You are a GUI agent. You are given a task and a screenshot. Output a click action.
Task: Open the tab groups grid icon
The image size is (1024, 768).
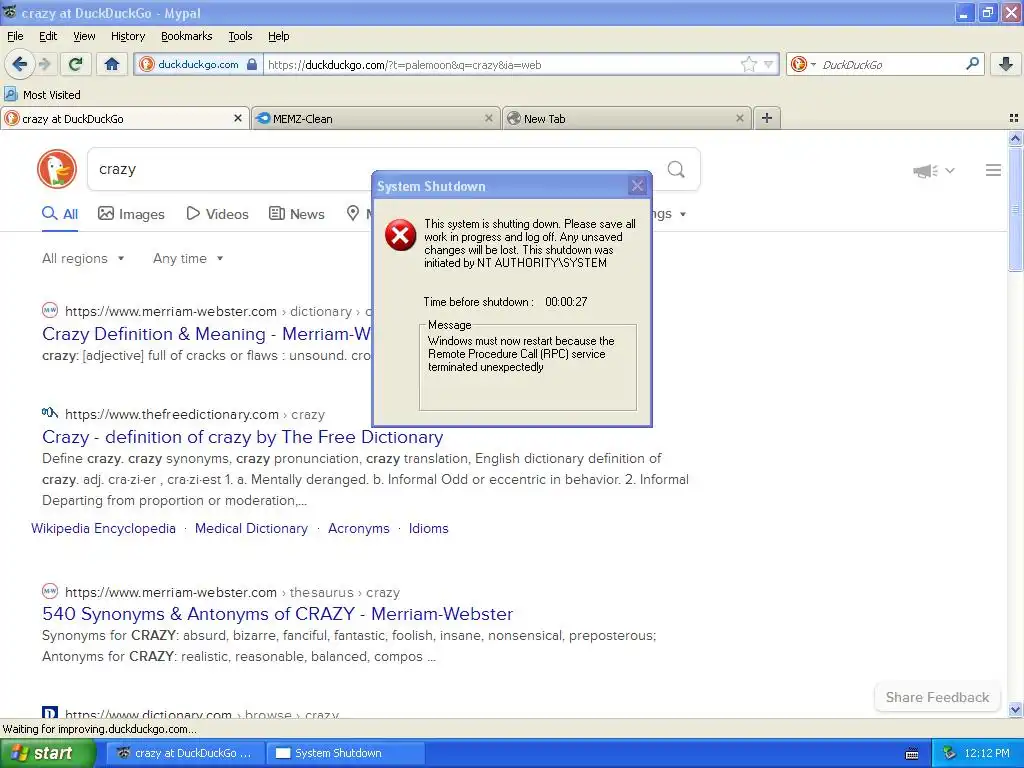click(1014, 118)
